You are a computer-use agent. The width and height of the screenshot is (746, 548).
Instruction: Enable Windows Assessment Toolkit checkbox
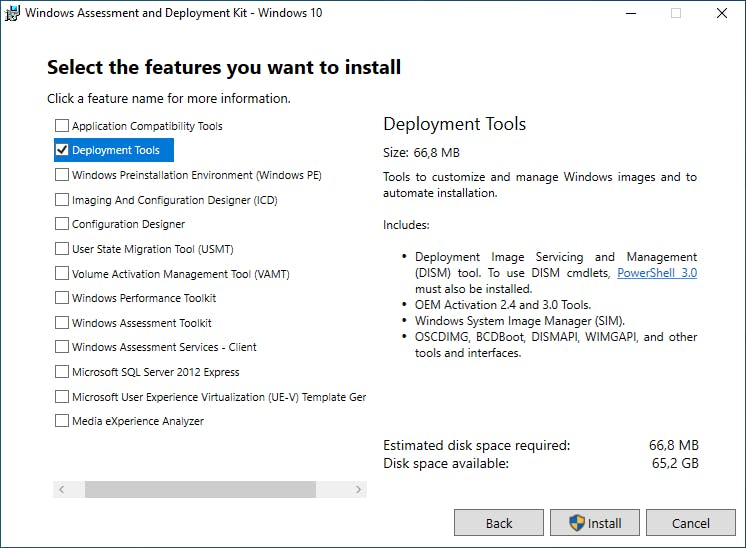[62, 323]
